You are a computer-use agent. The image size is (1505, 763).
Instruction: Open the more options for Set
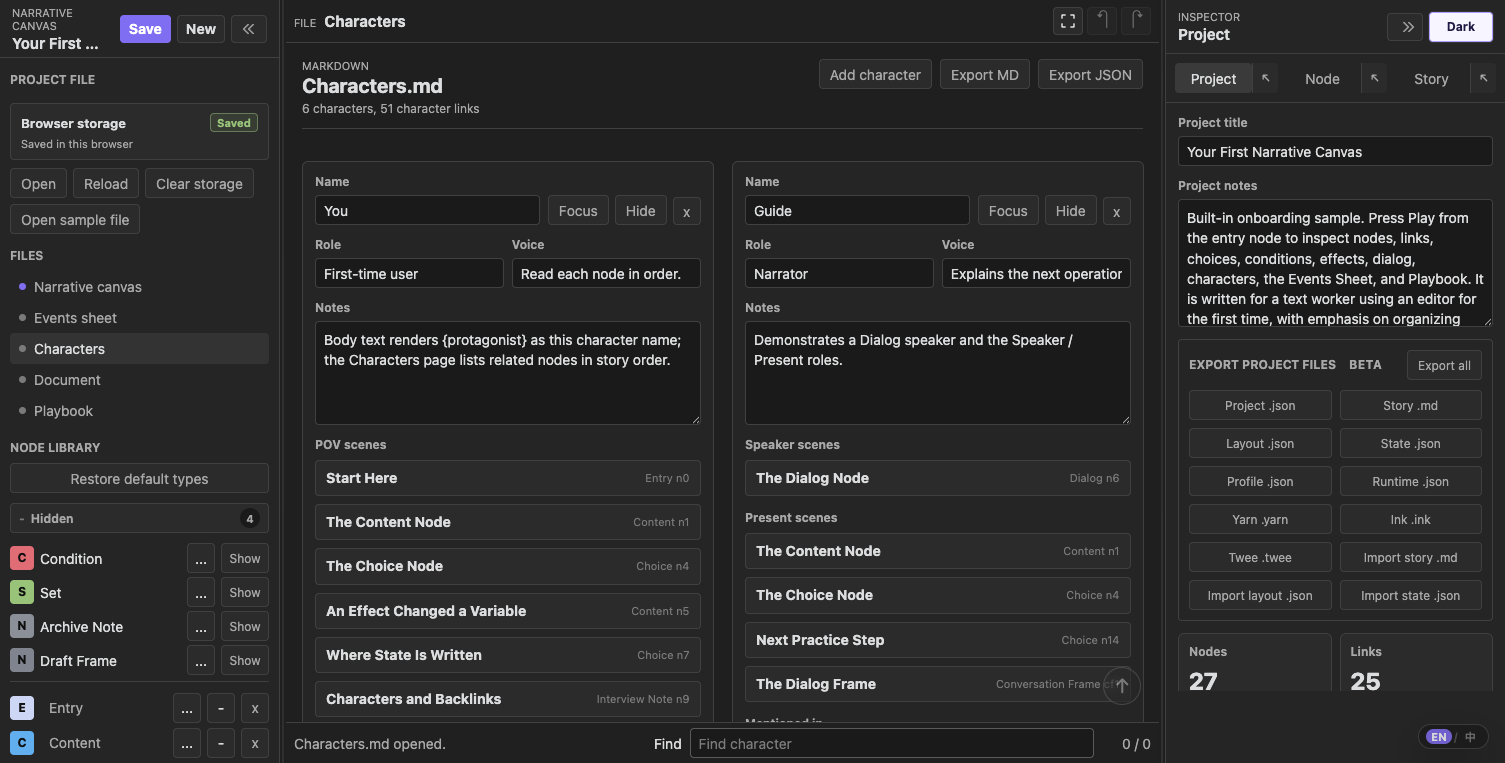pyautogui.click(x=201, y=593)
